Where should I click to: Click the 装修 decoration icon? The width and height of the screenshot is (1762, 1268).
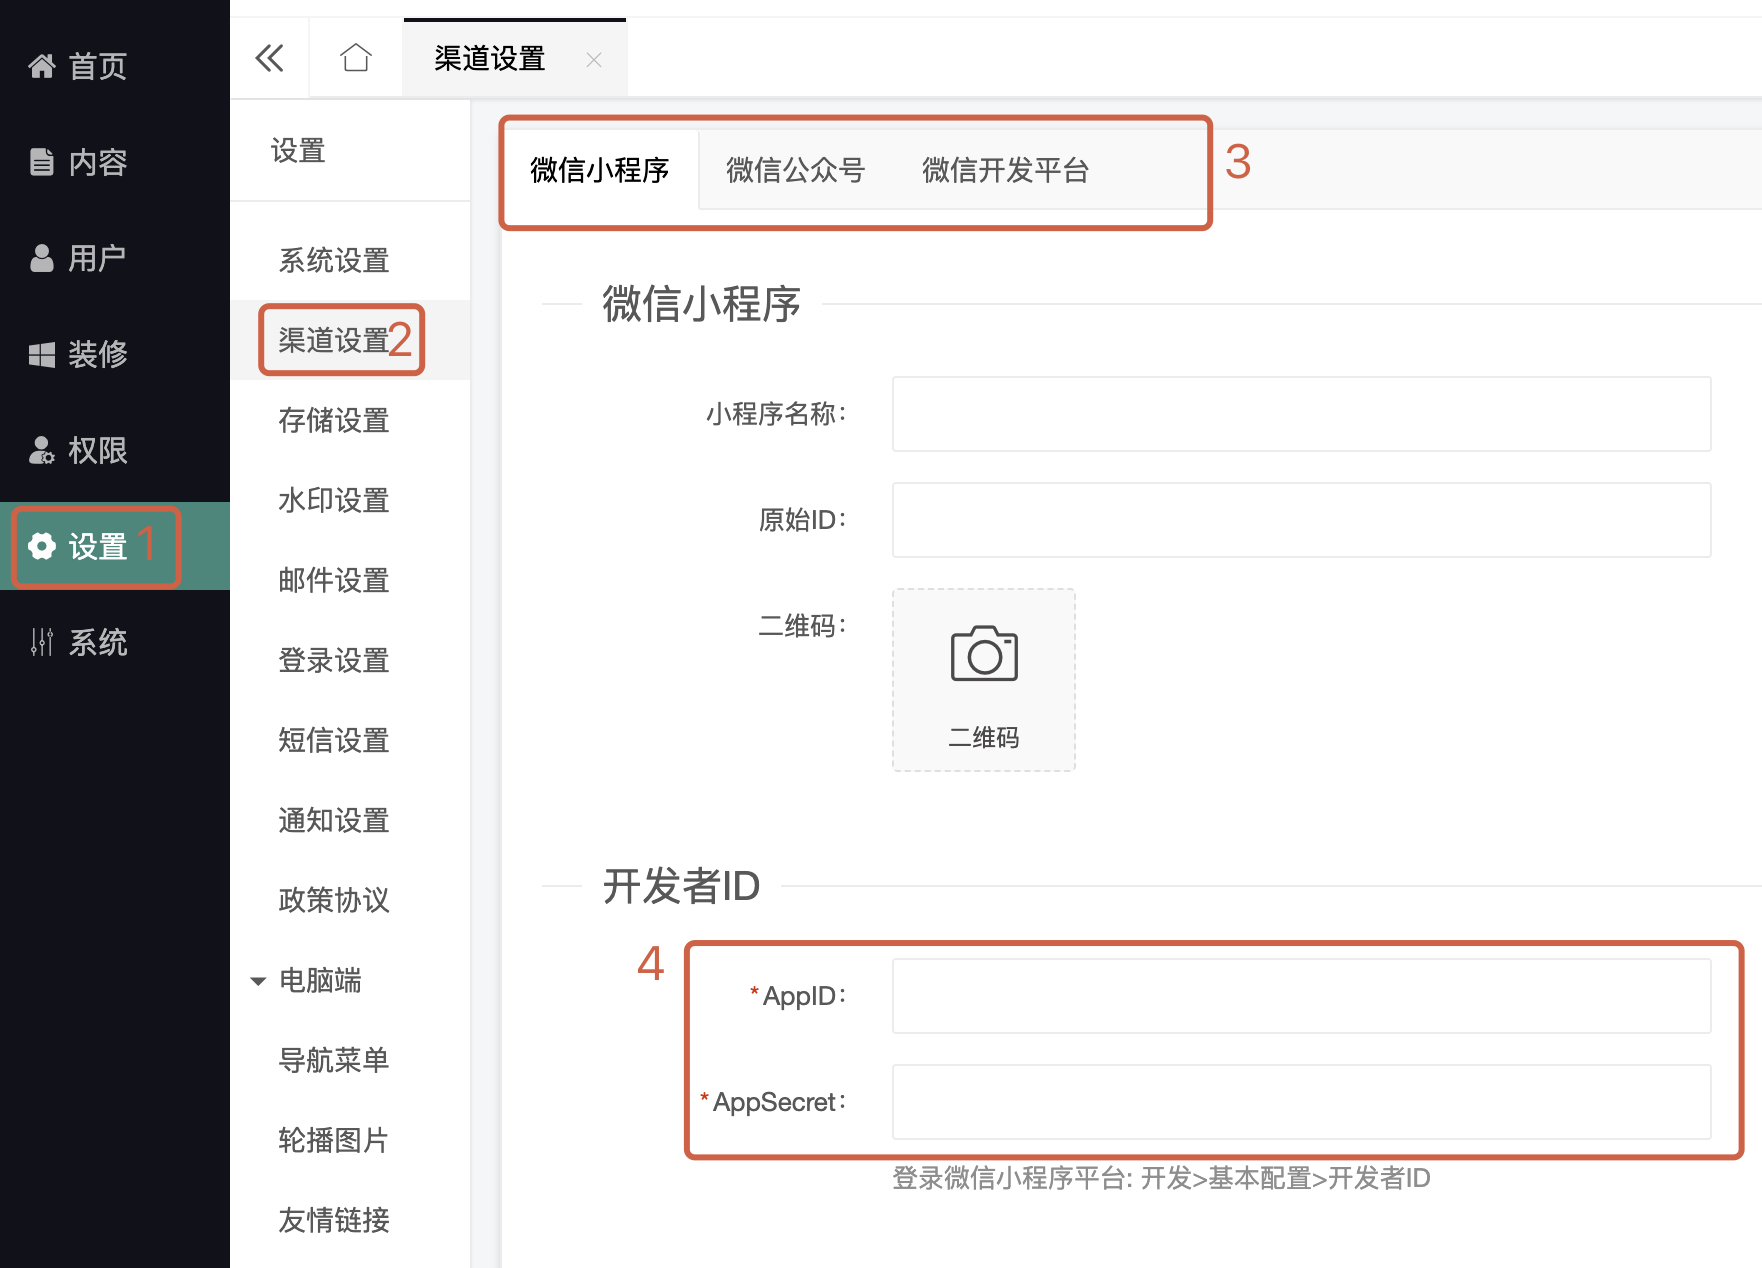(42, 354)
